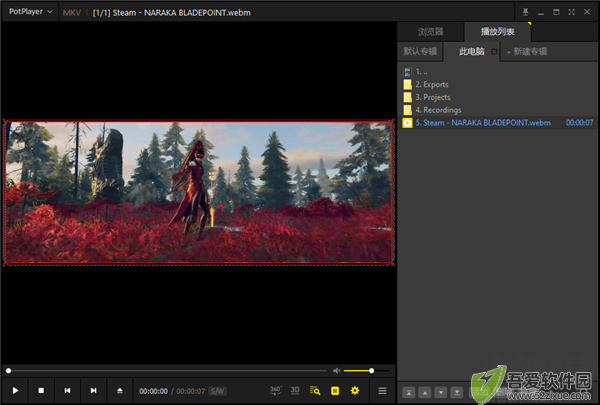
Task: Click the title '[1/1] Steam - NARAKA BLADEPOINT.webm'
Action: coord(171,13)
